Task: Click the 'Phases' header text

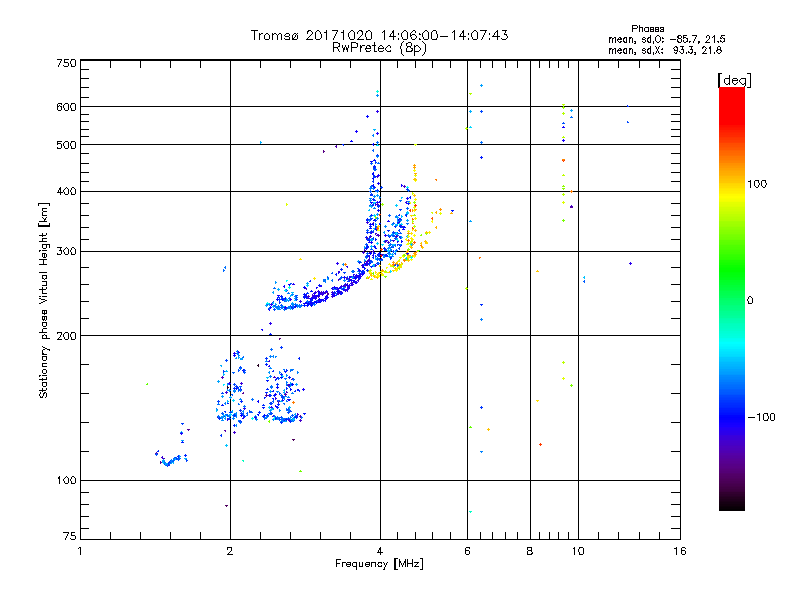Action: pos(647,29)
